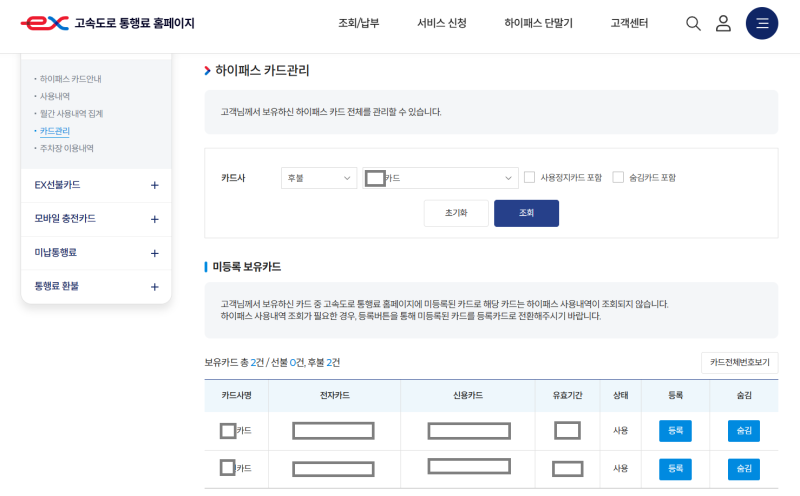This screenshot has height=496, width=800.
Task: Click 숨김 for the second card row
Action: (743, 469)
